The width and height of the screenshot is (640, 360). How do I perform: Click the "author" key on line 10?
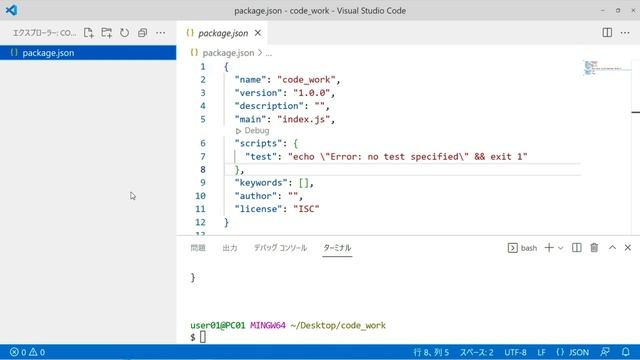pyautogui.click(x=256, y=196)
